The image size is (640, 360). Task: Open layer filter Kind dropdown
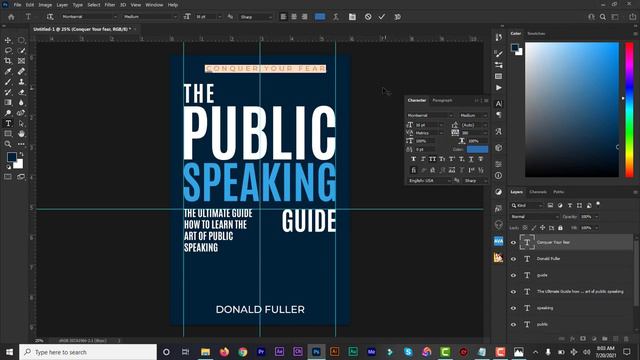(x=527, y=205)
